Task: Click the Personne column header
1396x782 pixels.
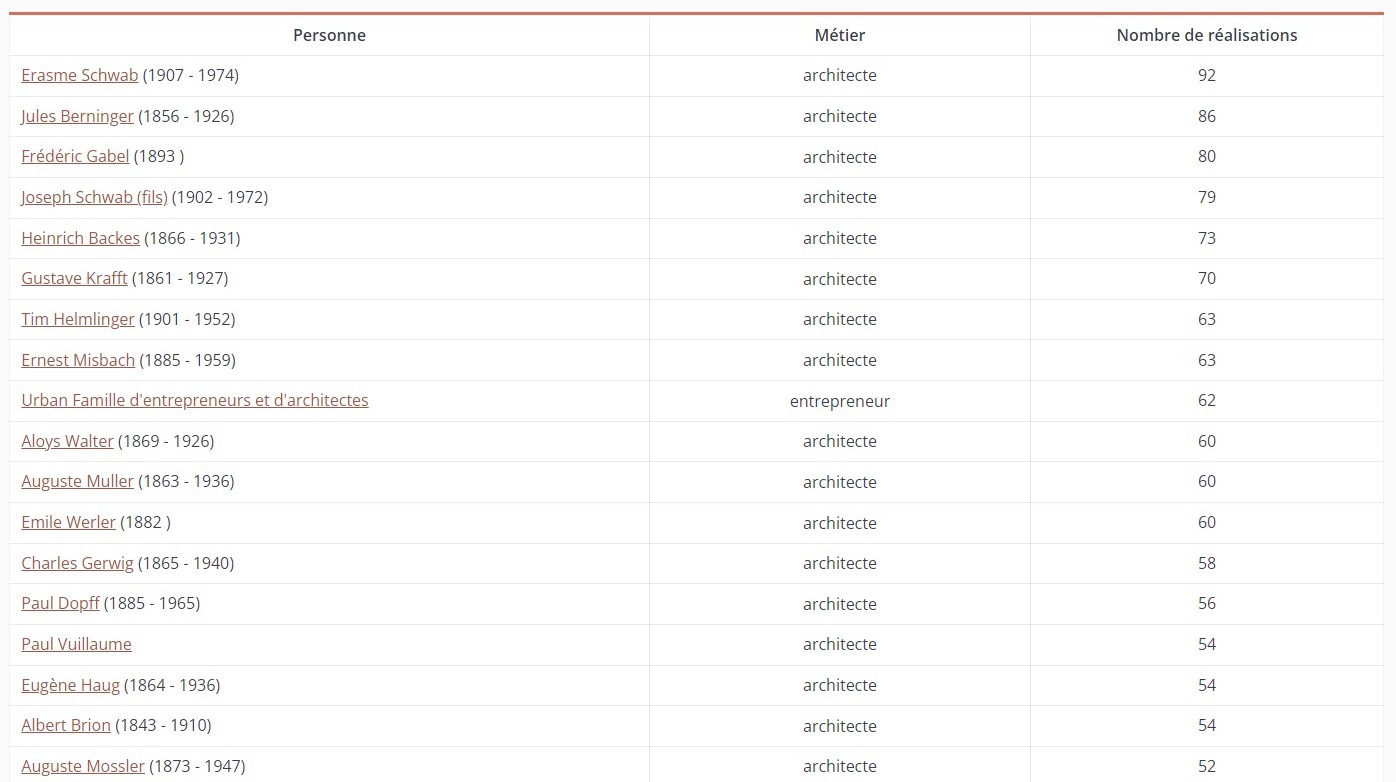Action: click(329, 35)
